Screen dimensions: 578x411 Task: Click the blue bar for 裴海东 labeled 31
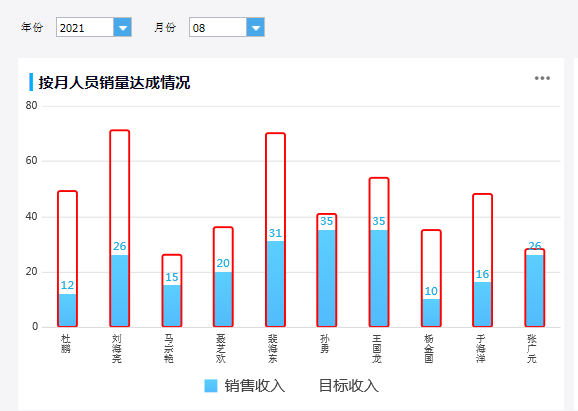tap(275, 284)
